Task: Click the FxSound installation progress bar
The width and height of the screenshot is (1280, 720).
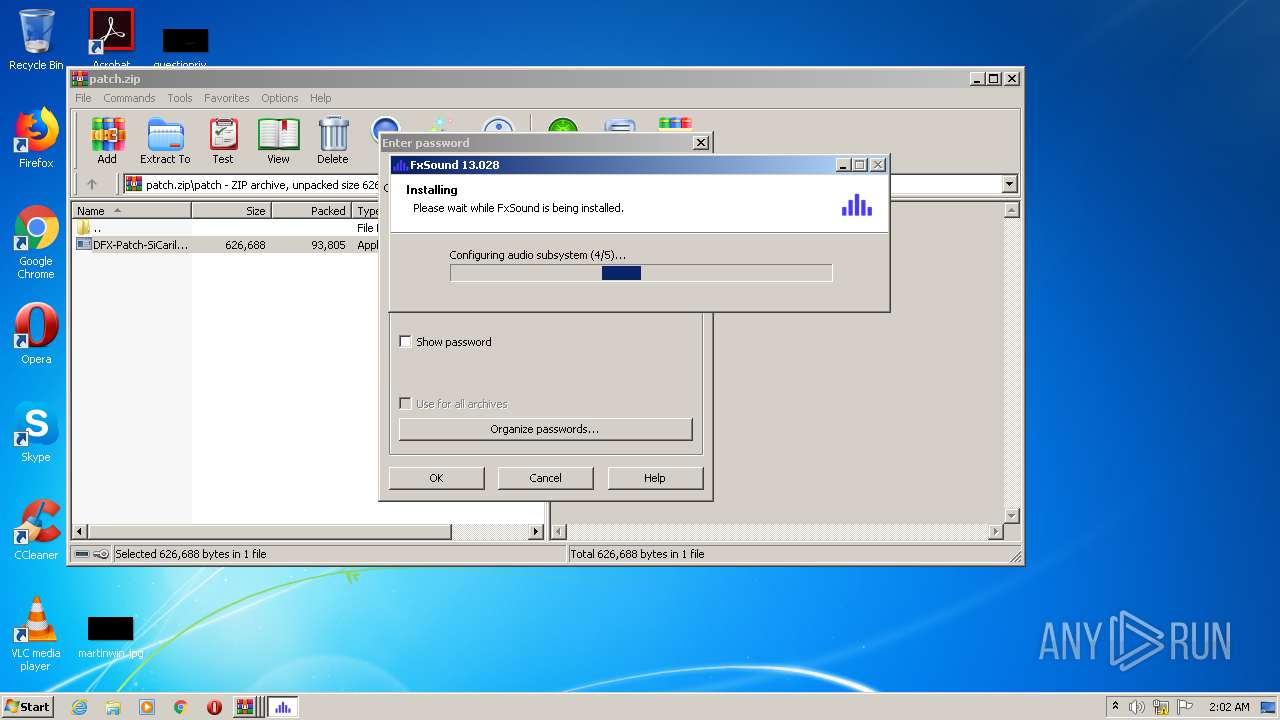Action: click(641, 273)
